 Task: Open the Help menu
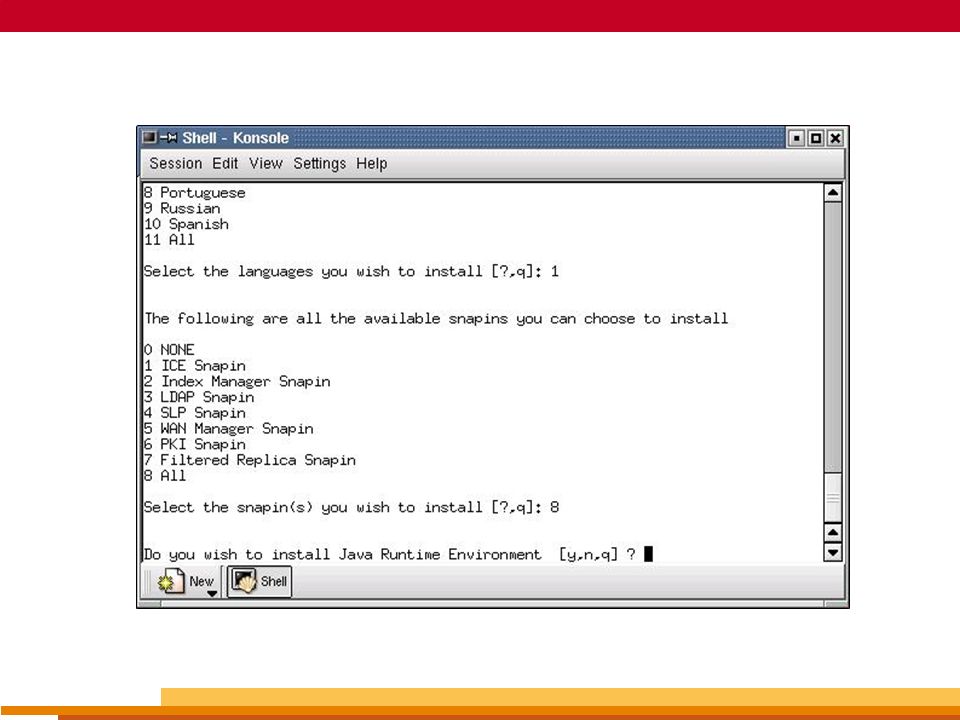point(371,163)
